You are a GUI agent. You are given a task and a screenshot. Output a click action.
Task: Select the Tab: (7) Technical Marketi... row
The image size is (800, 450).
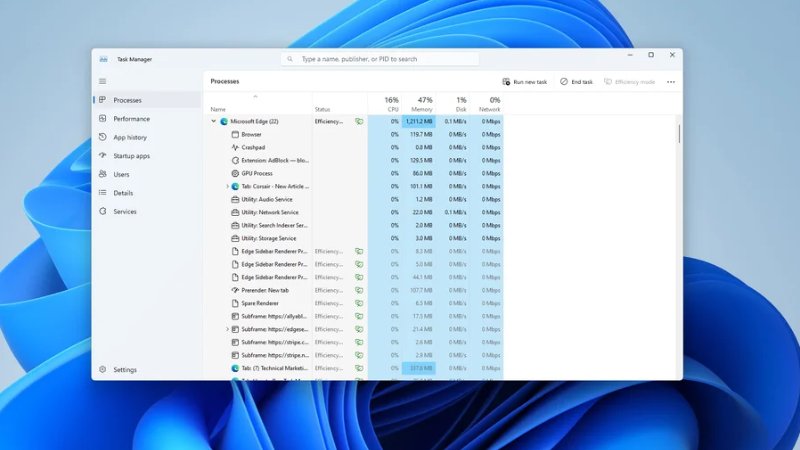click(x=356, y=368)
